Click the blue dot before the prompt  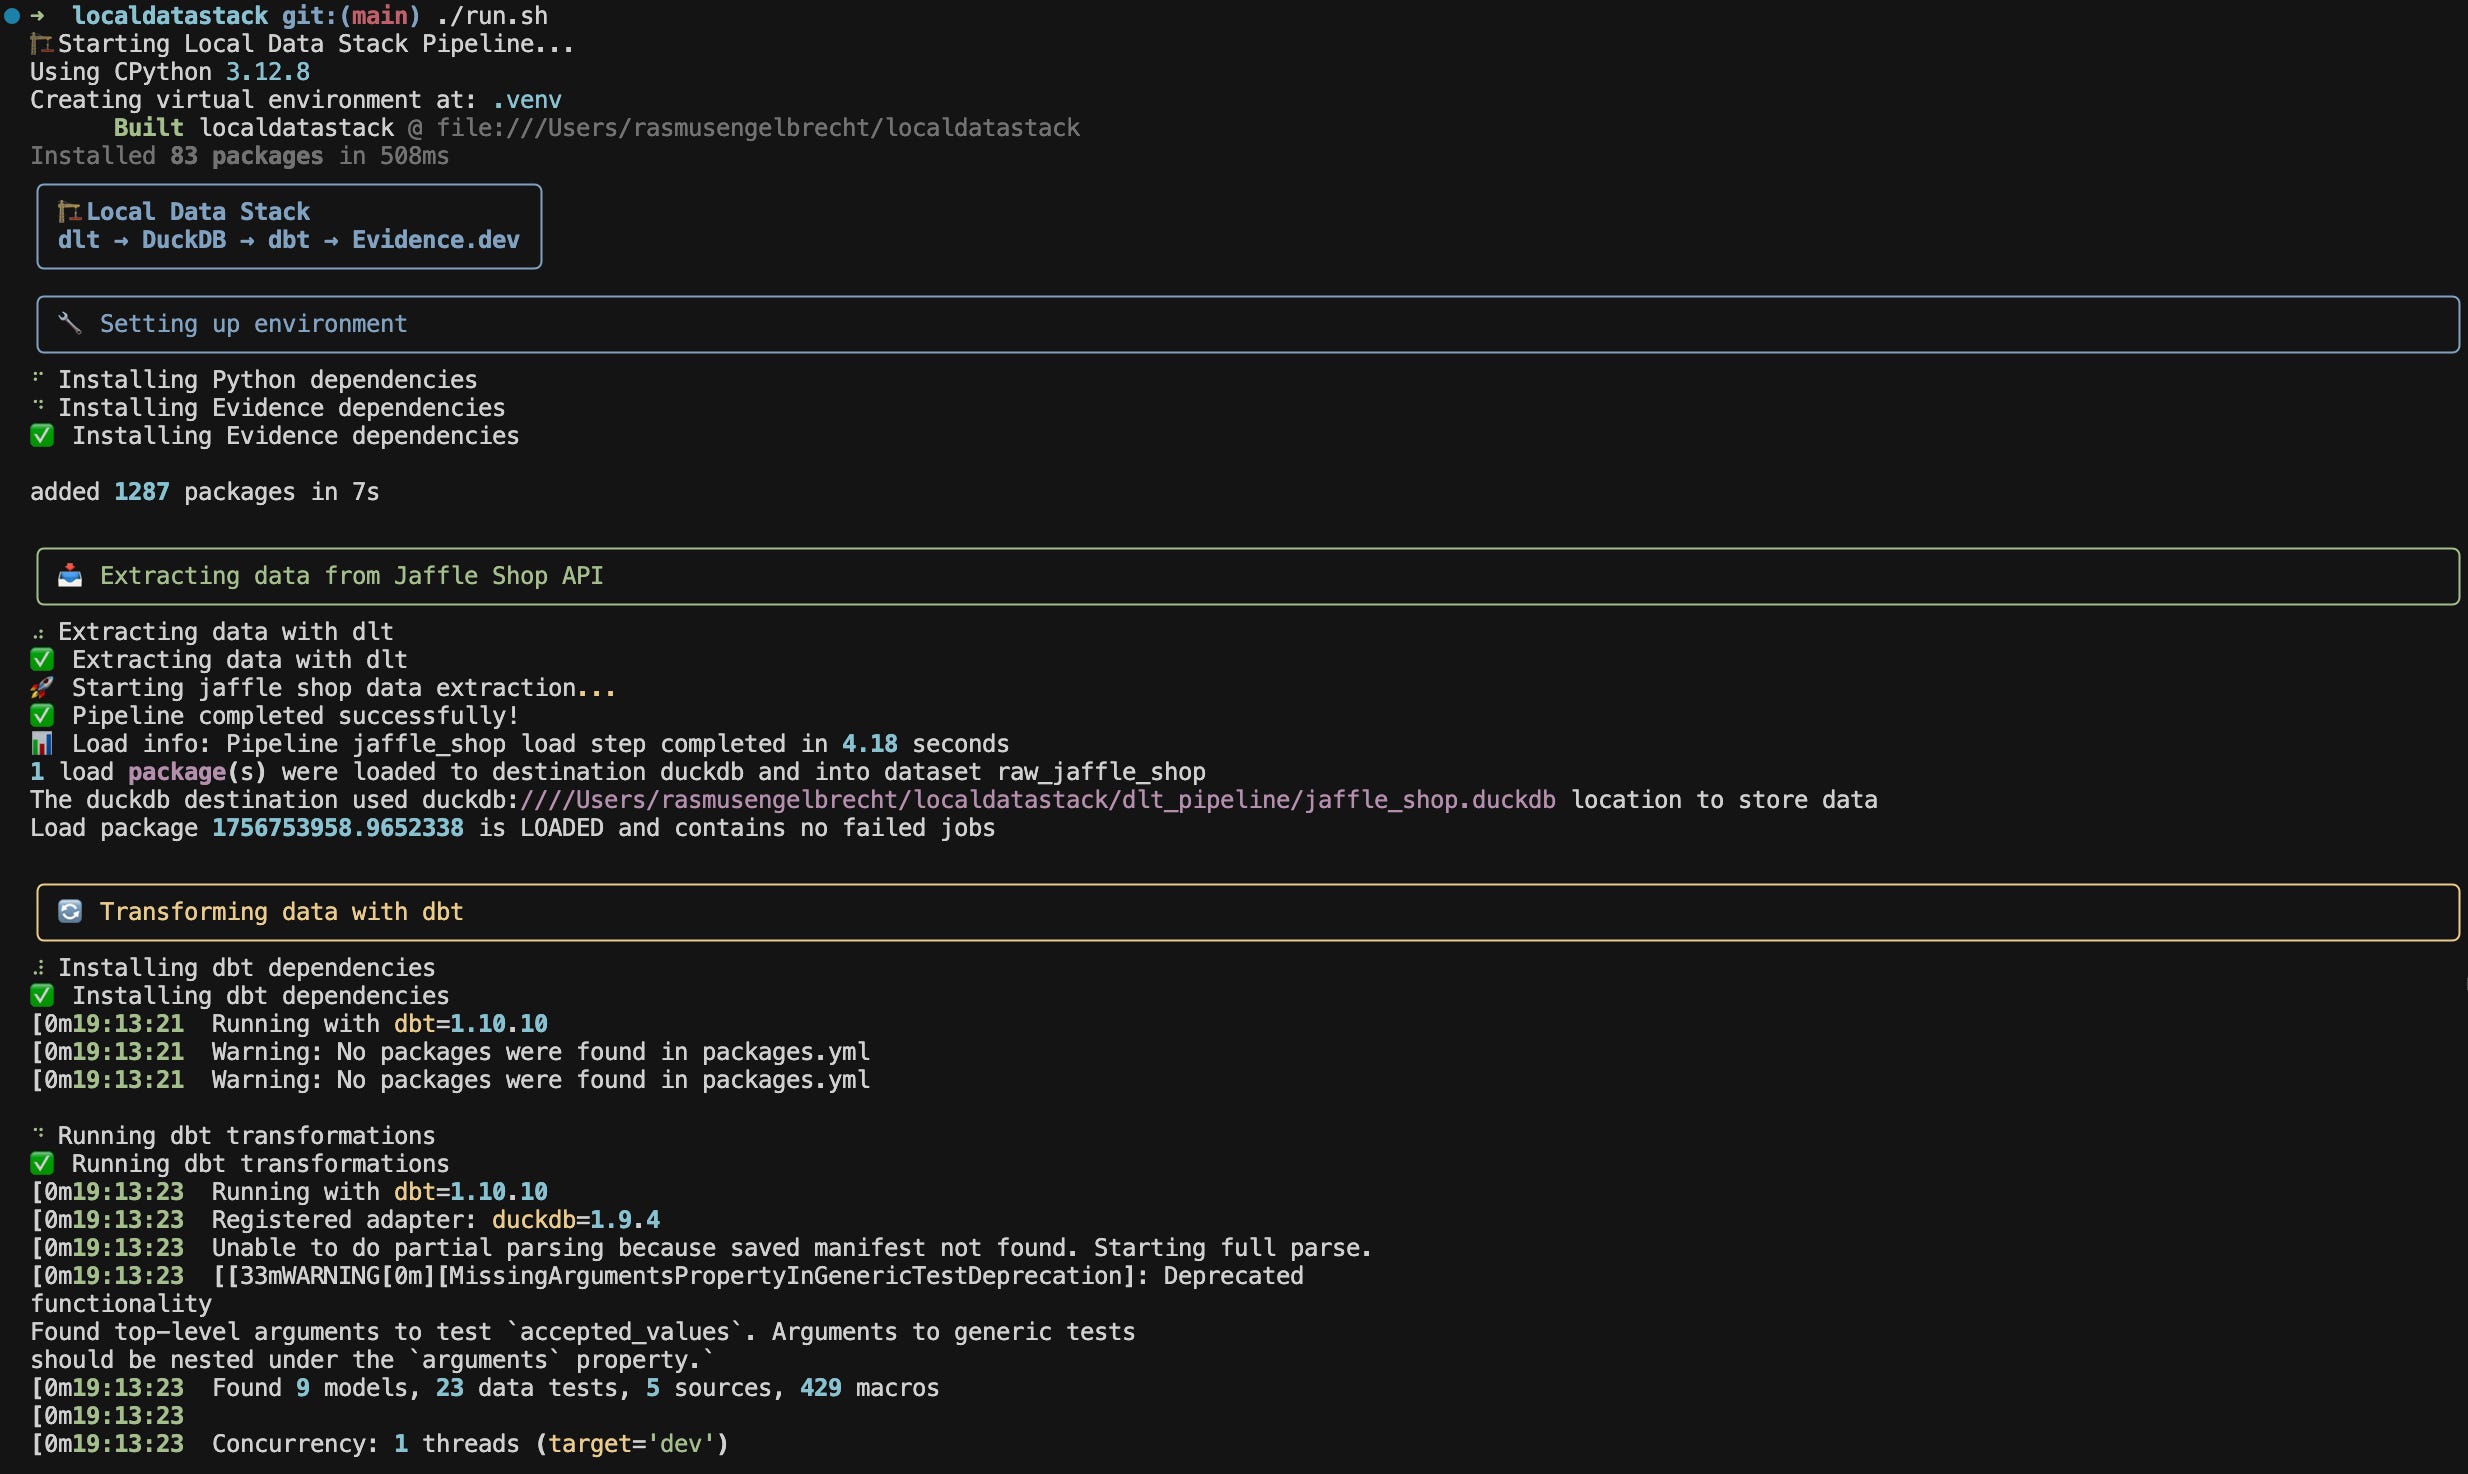(x=12, y=16)
